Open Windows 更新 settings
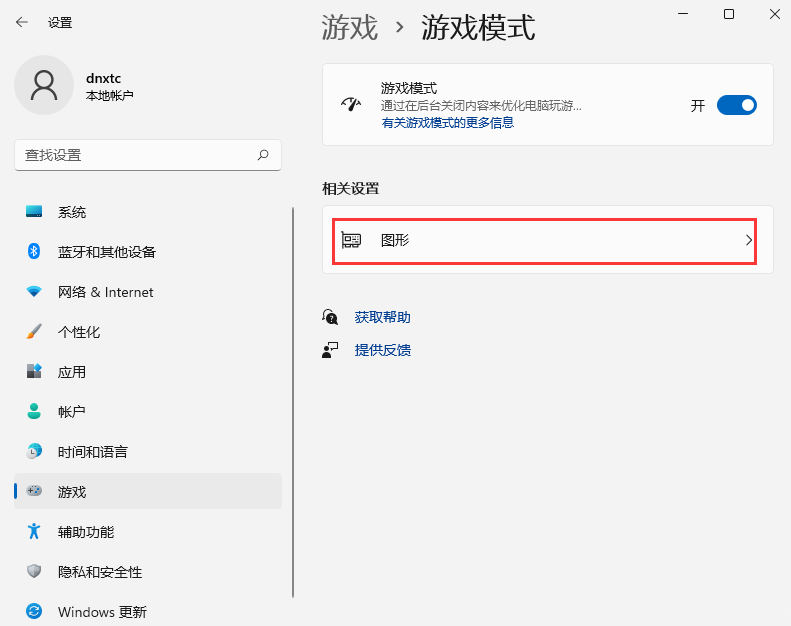Screen dimensions: 791x626 (148, 611)
